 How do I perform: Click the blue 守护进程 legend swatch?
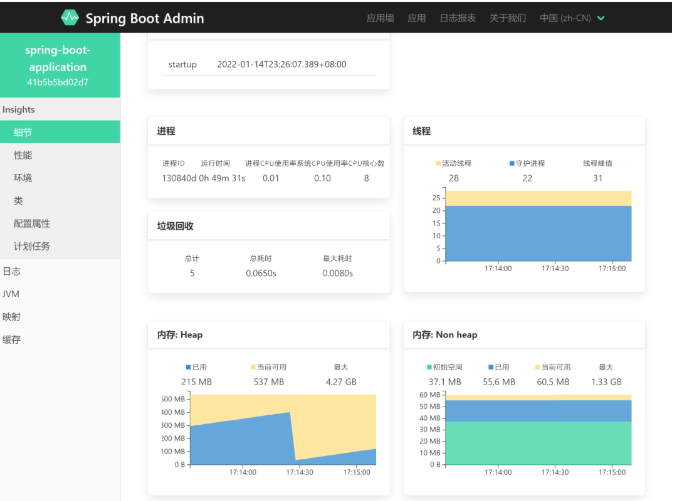coord(512,163)
